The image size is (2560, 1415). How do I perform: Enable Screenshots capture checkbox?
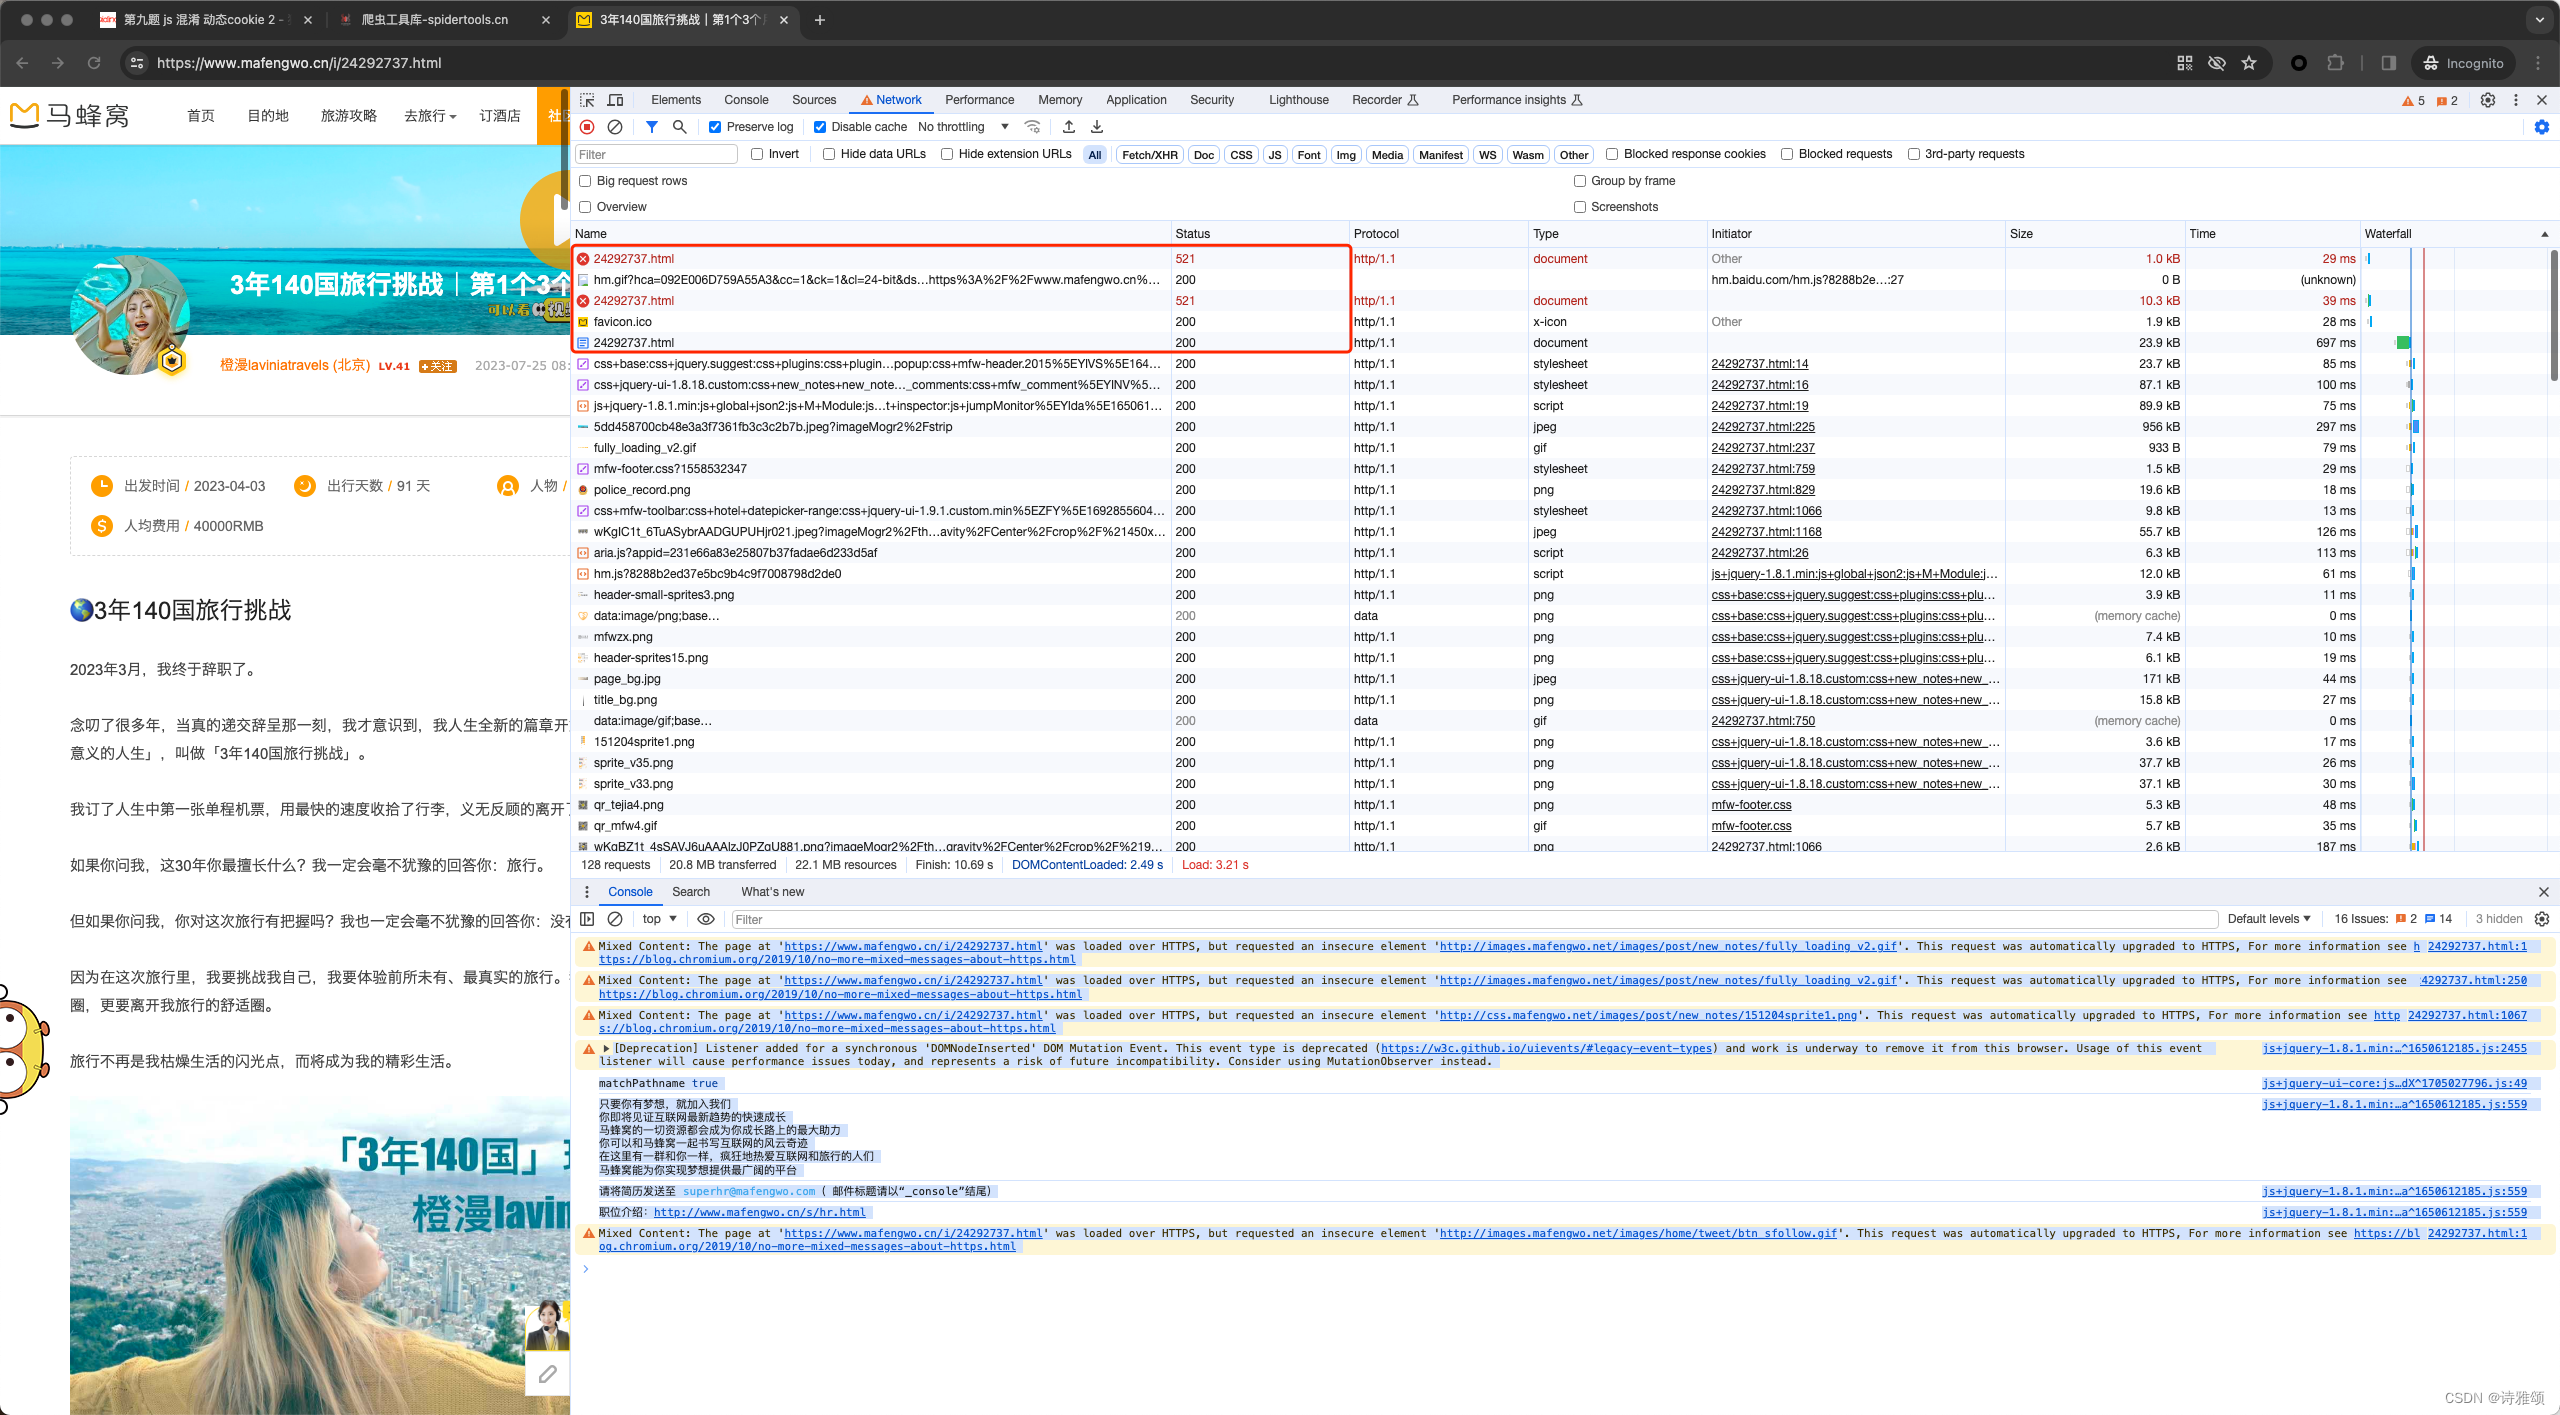click(x=1580, y=207)
